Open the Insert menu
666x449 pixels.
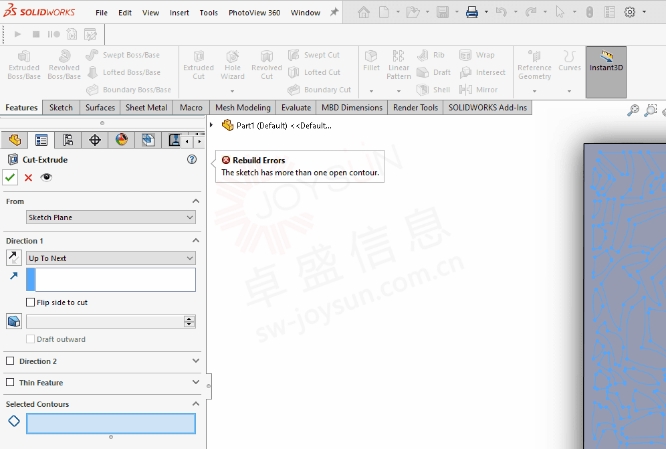click(x=179, y=13)
